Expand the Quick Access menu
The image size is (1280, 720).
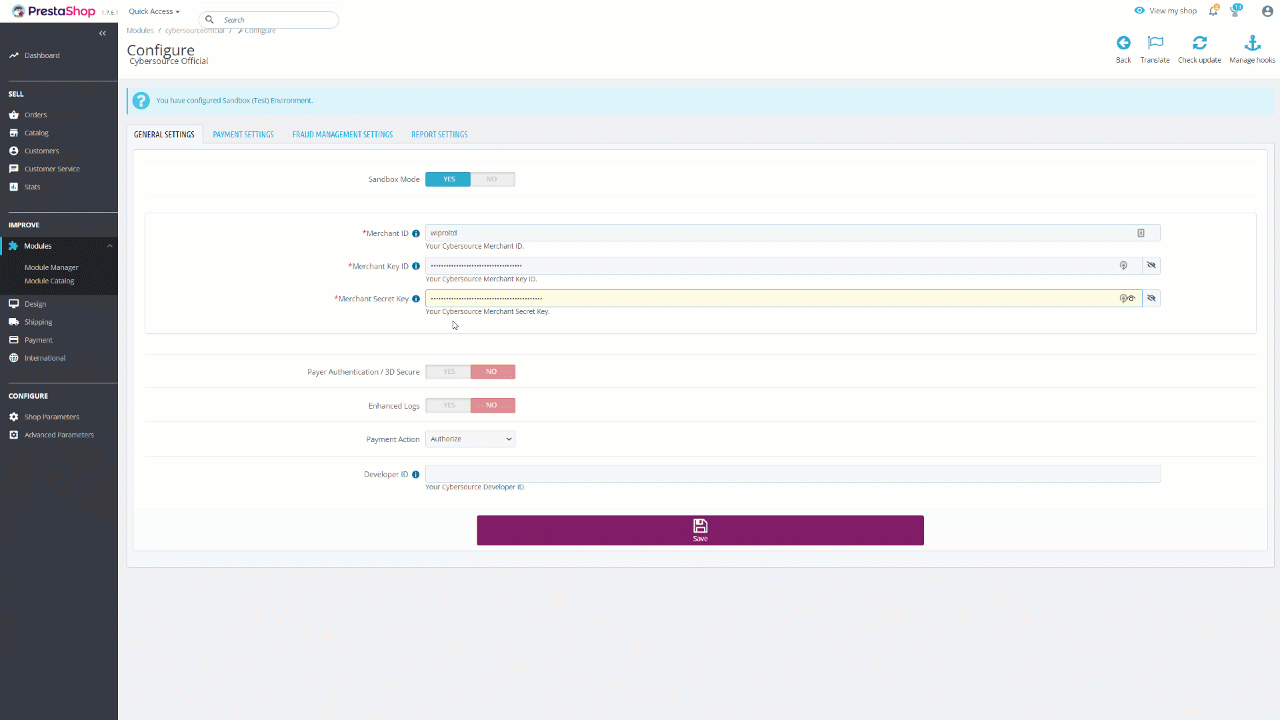coord(154,12)
